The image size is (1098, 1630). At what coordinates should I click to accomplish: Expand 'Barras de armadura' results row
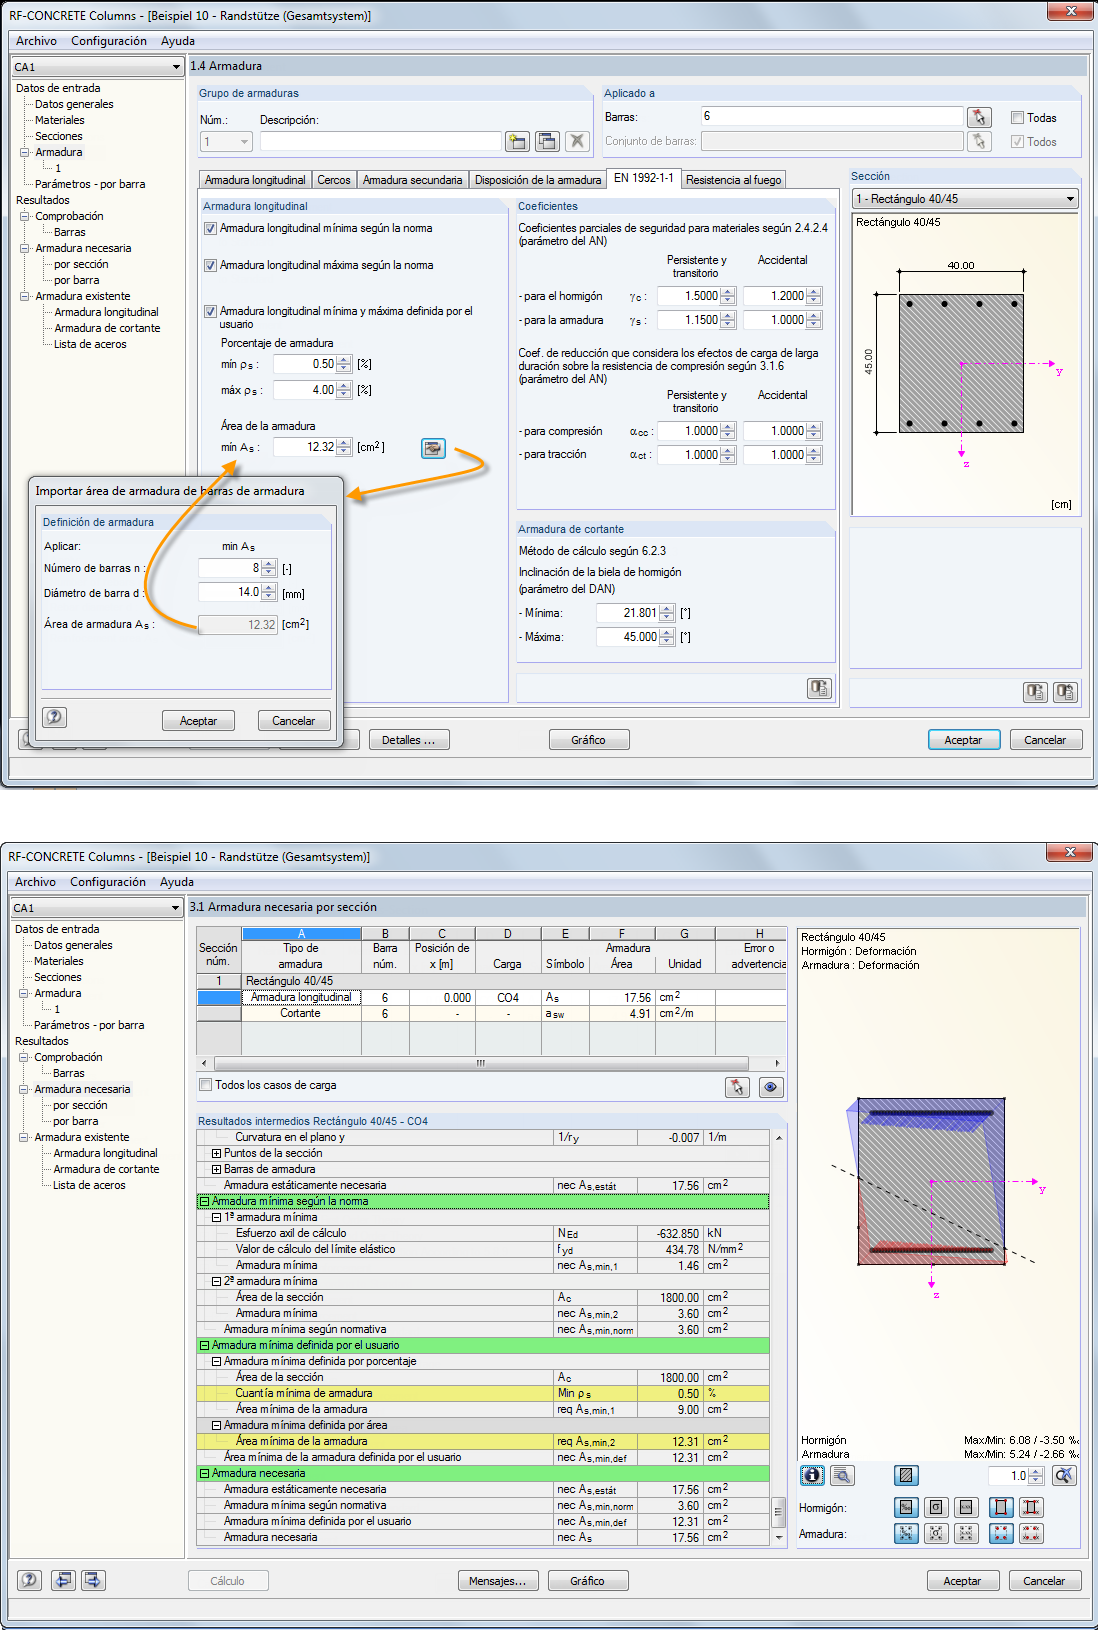pos(216,1169)
